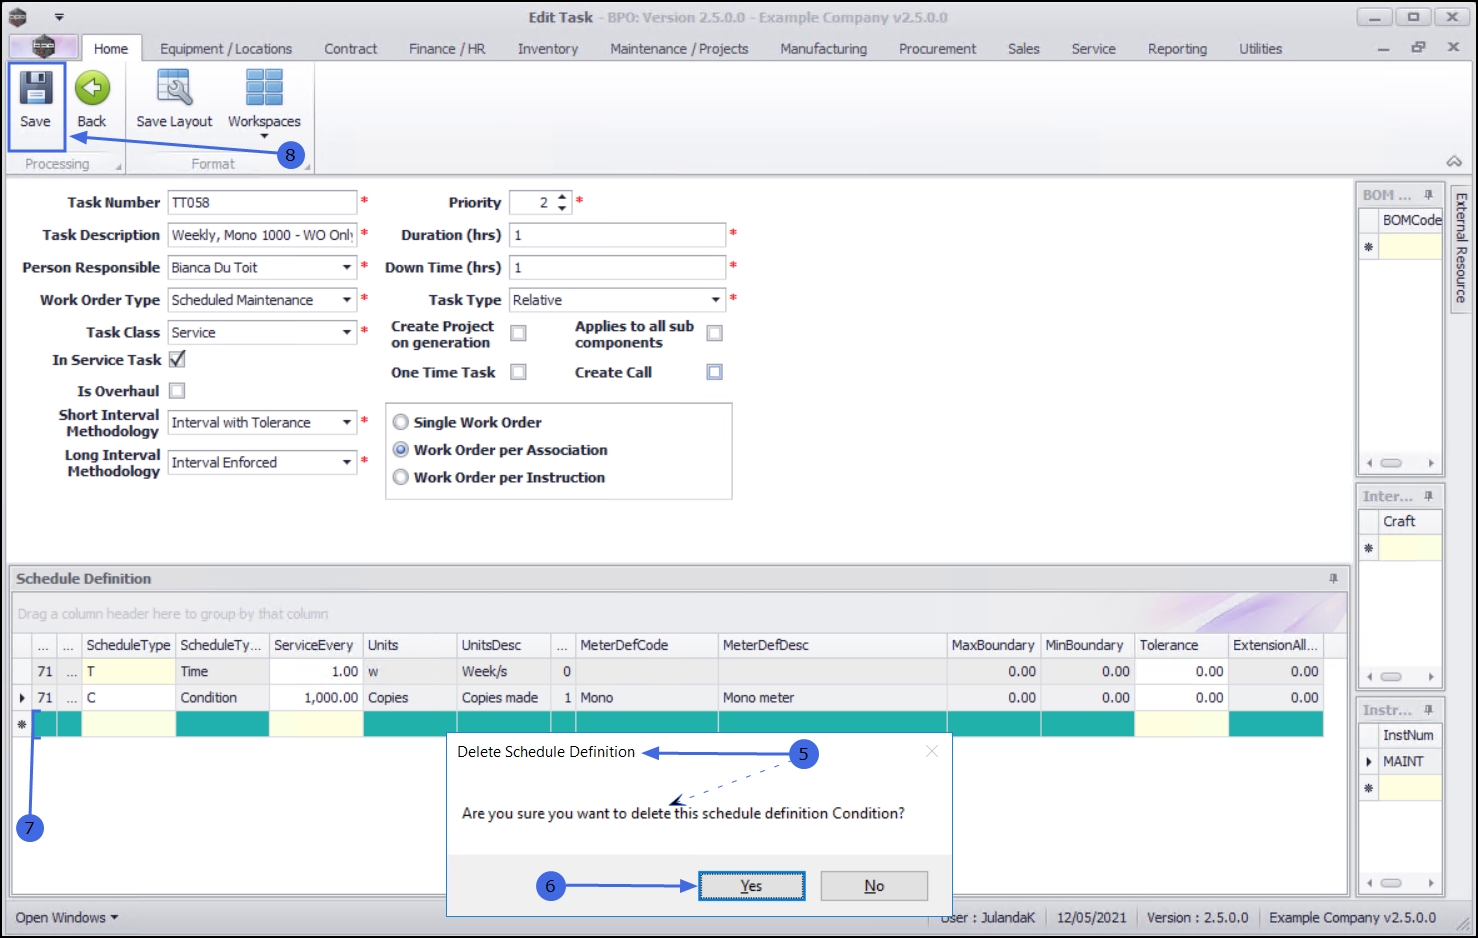Select Work Order per Association option

tap(401, 450)
